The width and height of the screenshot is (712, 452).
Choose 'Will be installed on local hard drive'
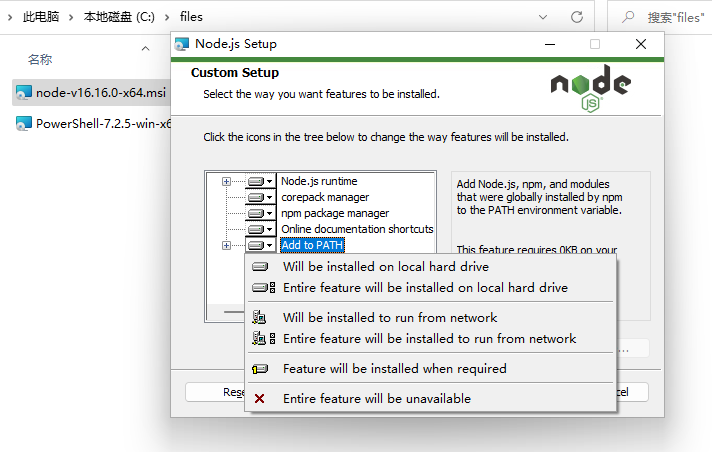[x=385, y=266]
